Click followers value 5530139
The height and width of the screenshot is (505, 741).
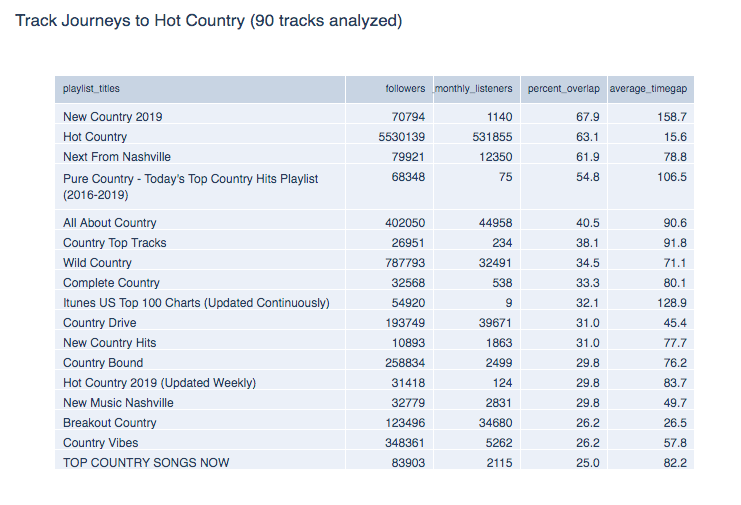click(x=402, y=137)
